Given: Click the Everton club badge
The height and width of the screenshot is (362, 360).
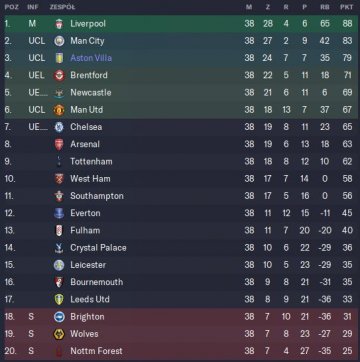Looking at the screenshot, I should coord(59,213).
